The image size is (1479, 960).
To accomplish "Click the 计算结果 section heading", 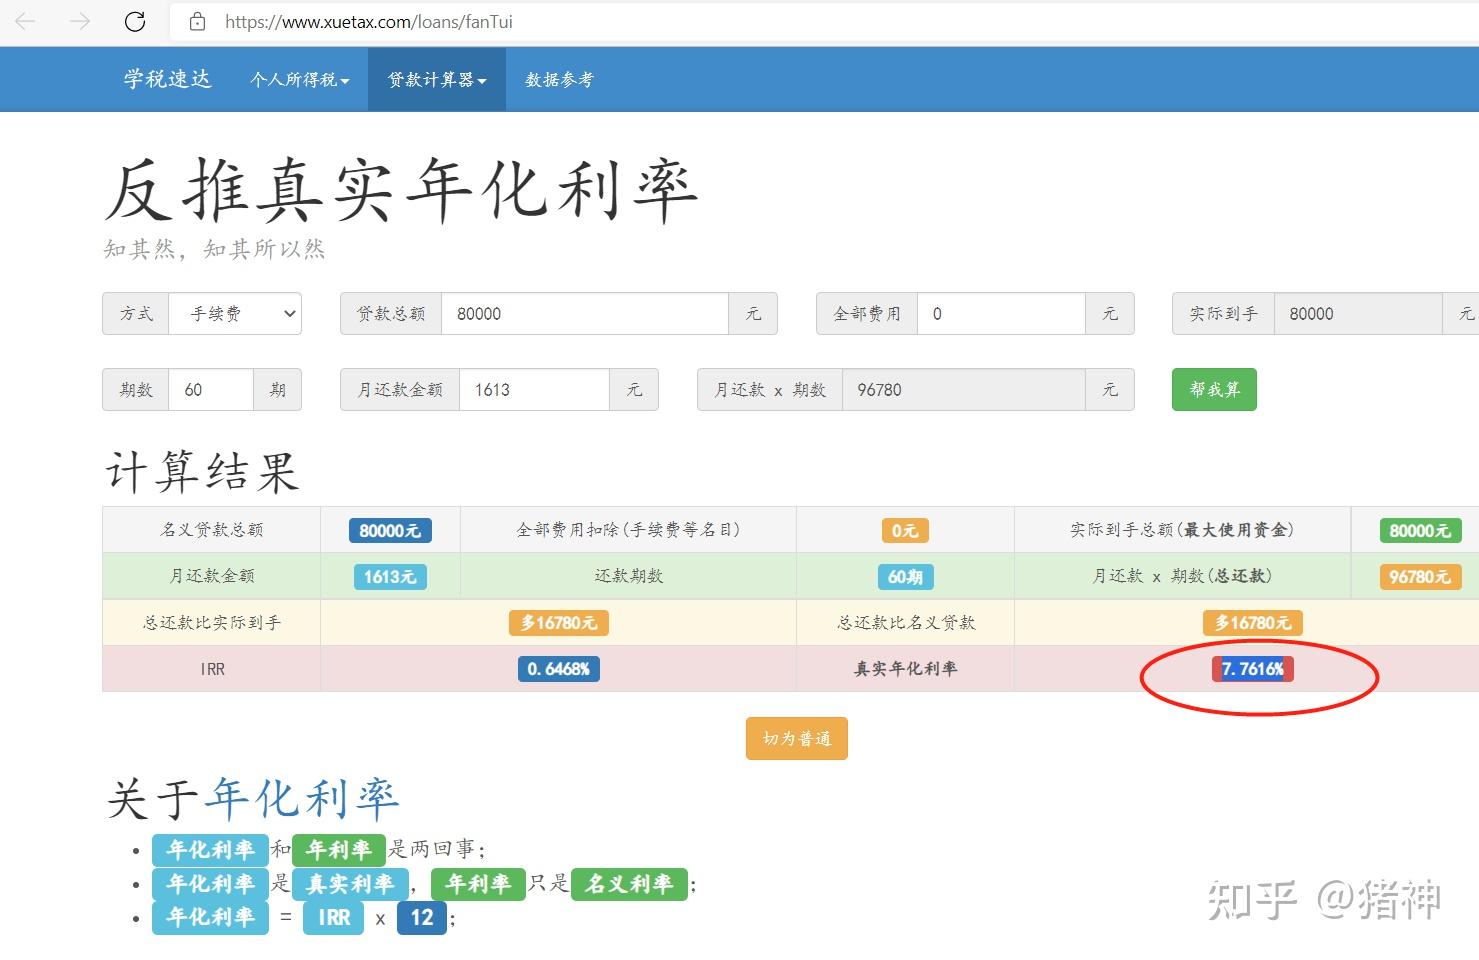I will coord(202,471).
